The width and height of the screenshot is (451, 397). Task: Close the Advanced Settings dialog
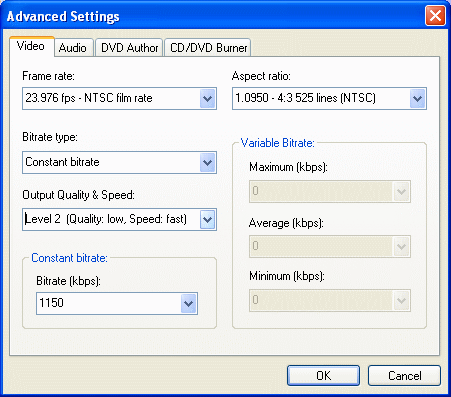click(435, 15)
